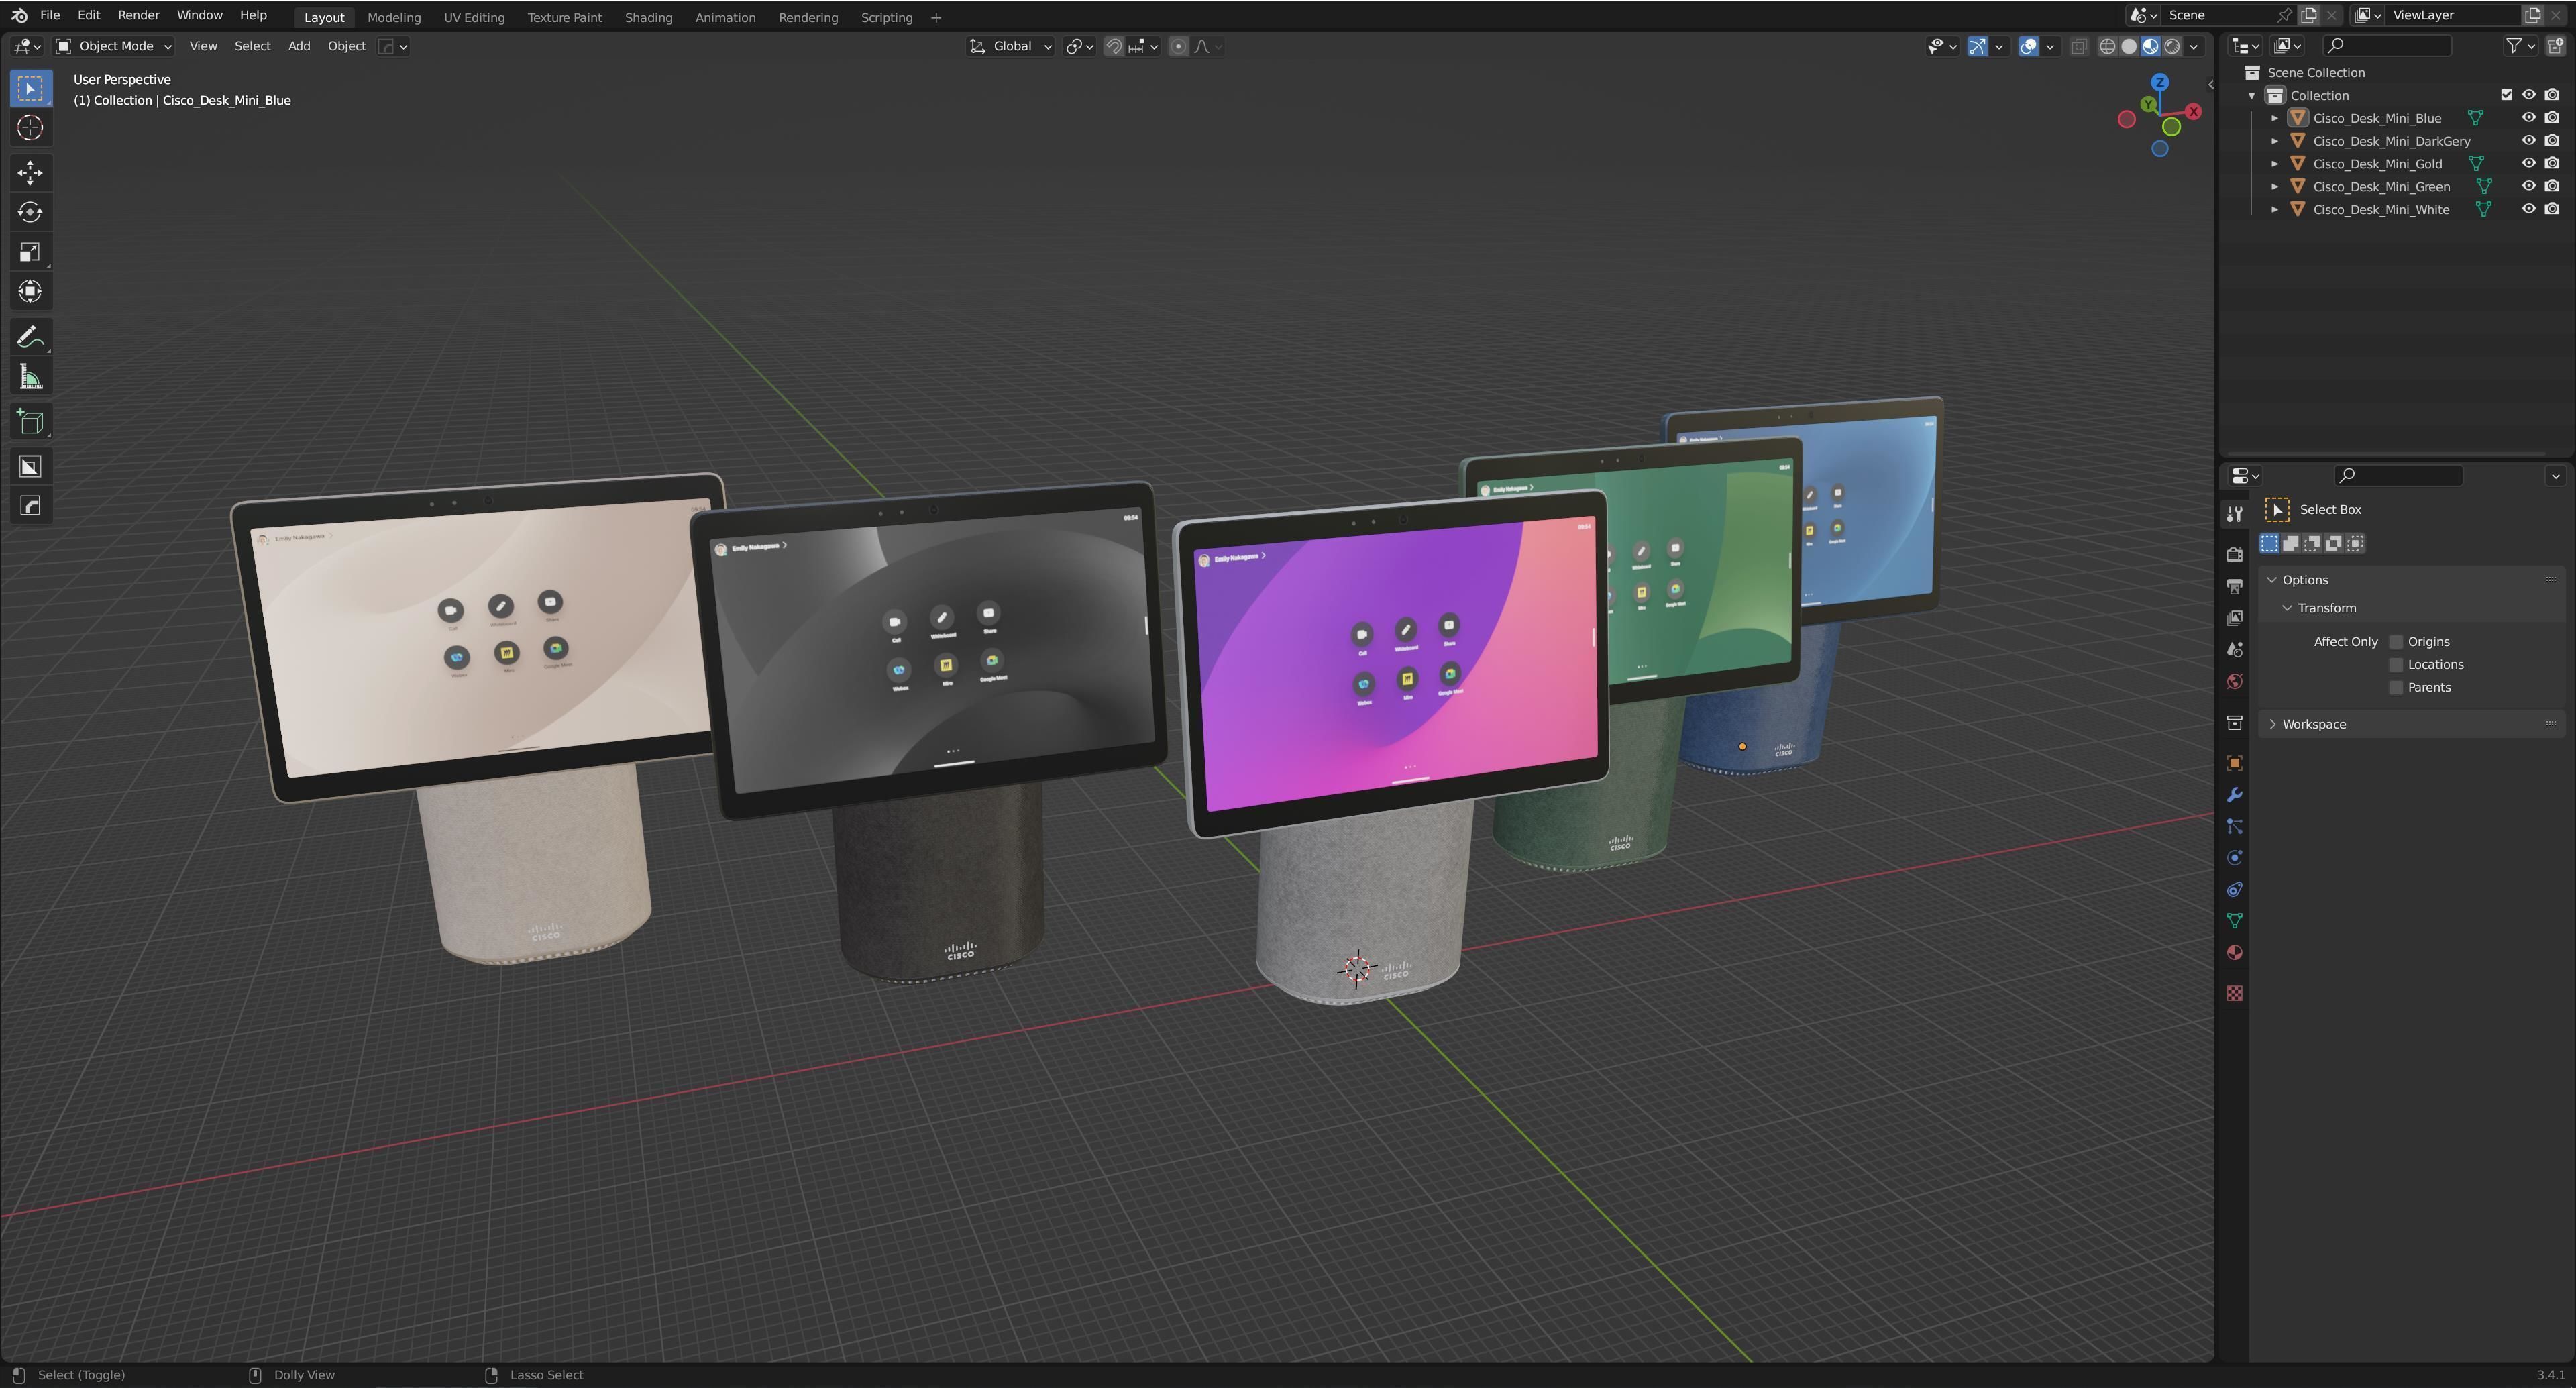Image resolution: width=2576 pixels, height=1388 pixels.
Task: Switch to the Modeling workspace tab
Action: coord(394,17)
